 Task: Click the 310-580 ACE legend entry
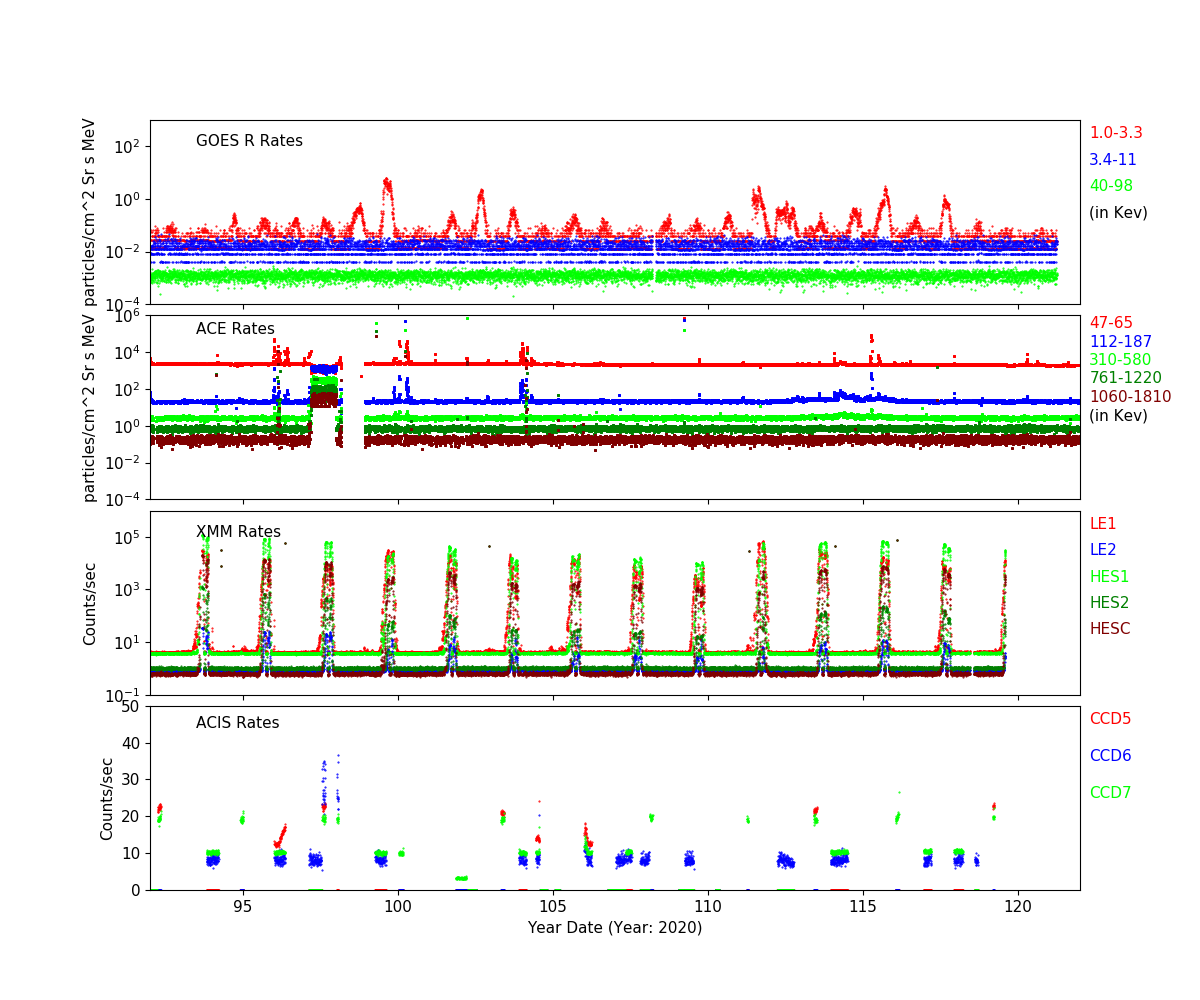(x=1120, y=360)
